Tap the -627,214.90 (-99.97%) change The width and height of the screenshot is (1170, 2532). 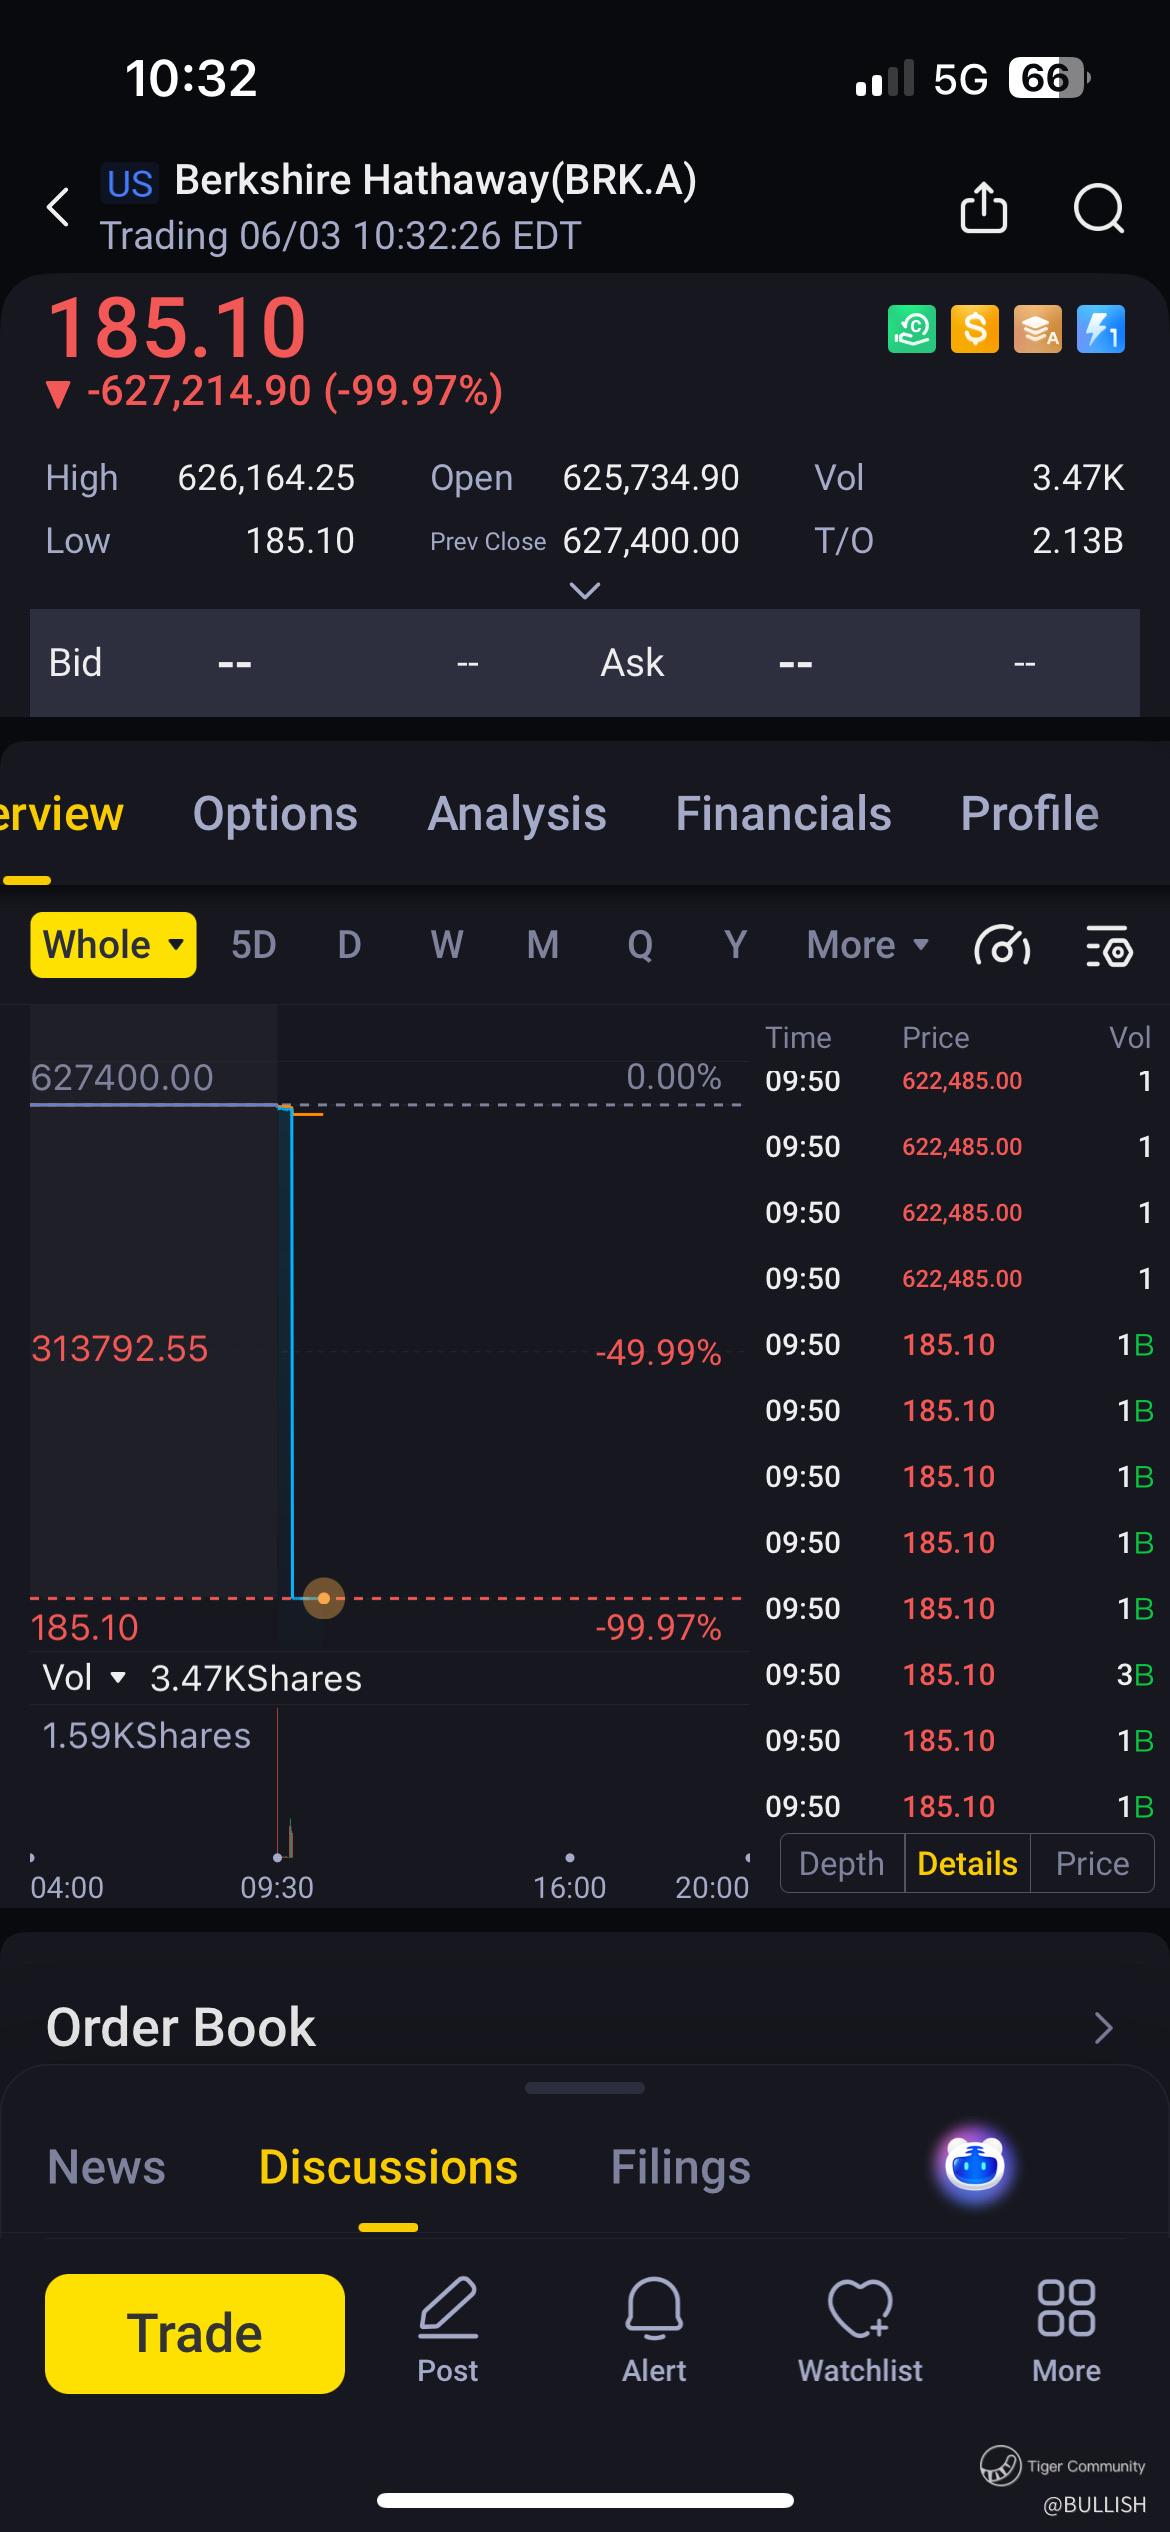[295, 390]
